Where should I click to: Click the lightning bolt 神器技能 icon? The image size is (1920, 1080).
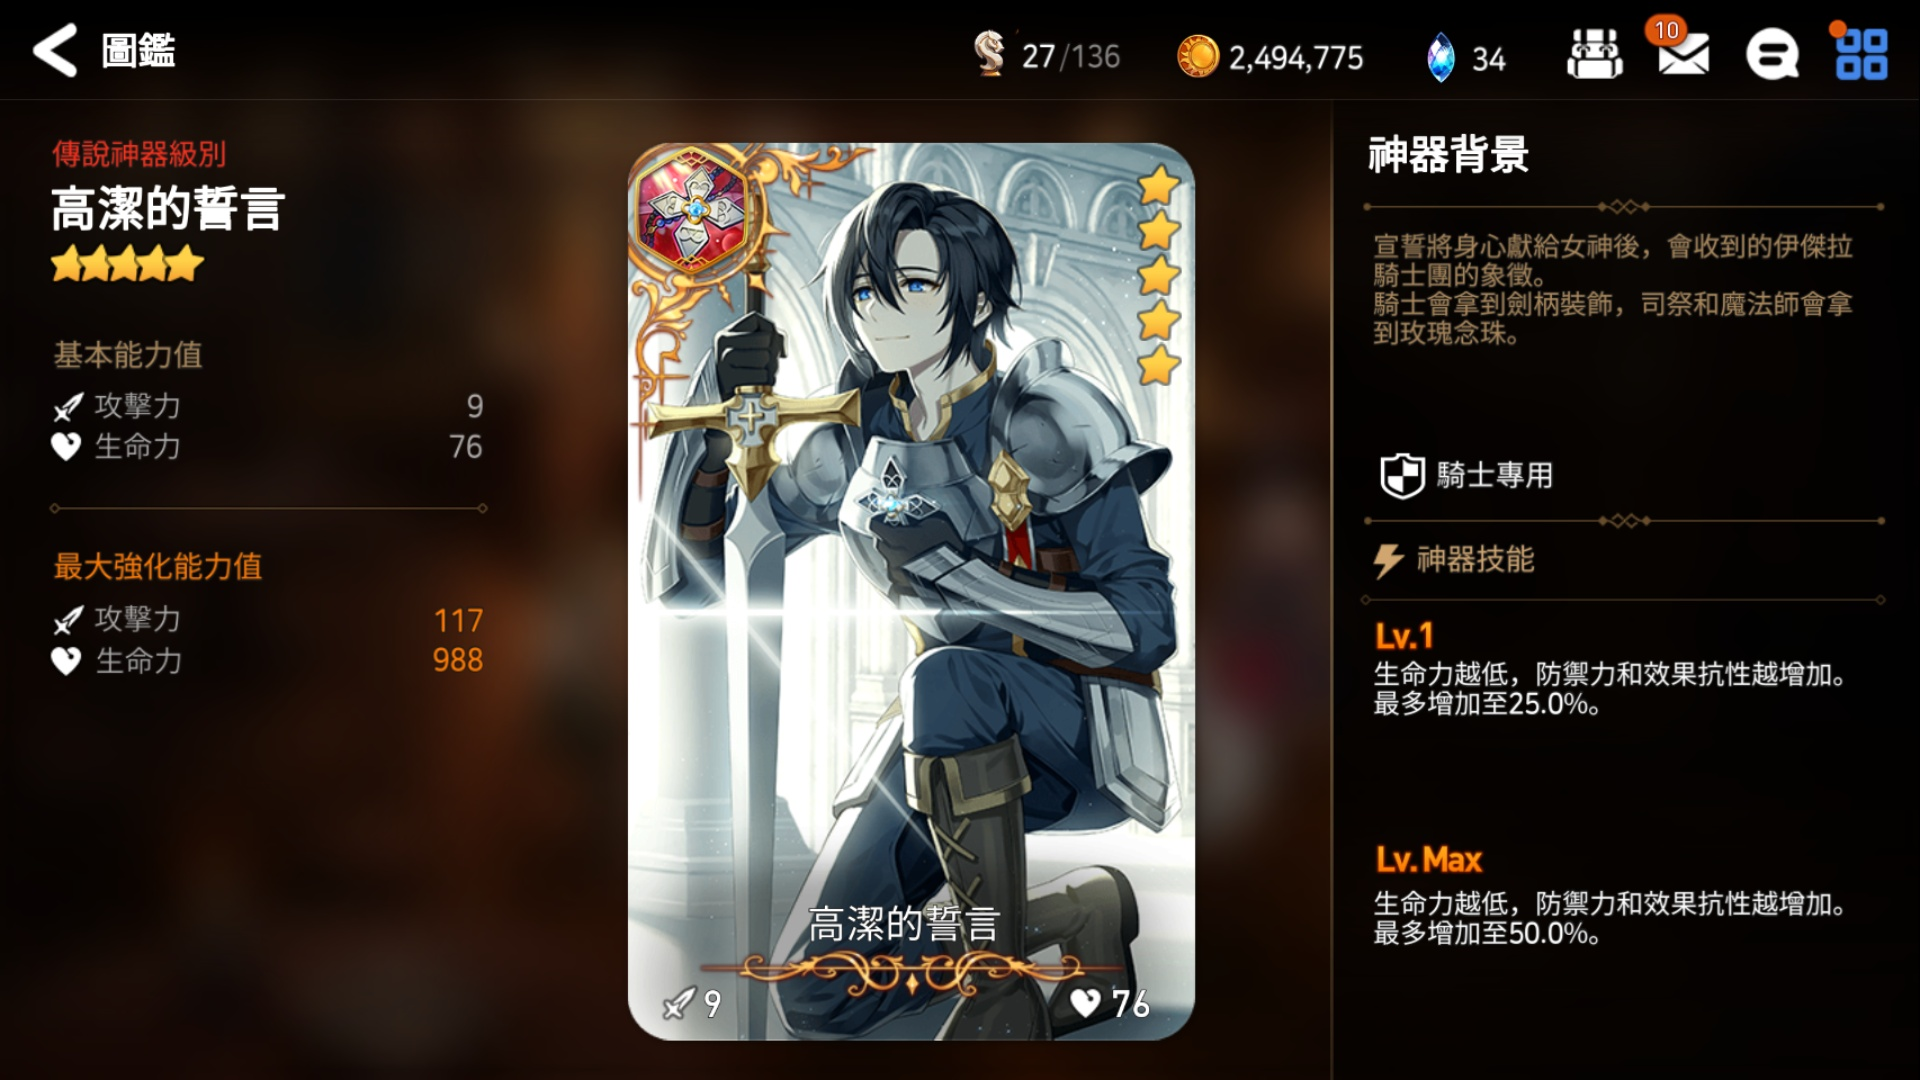coord(1388,561)
